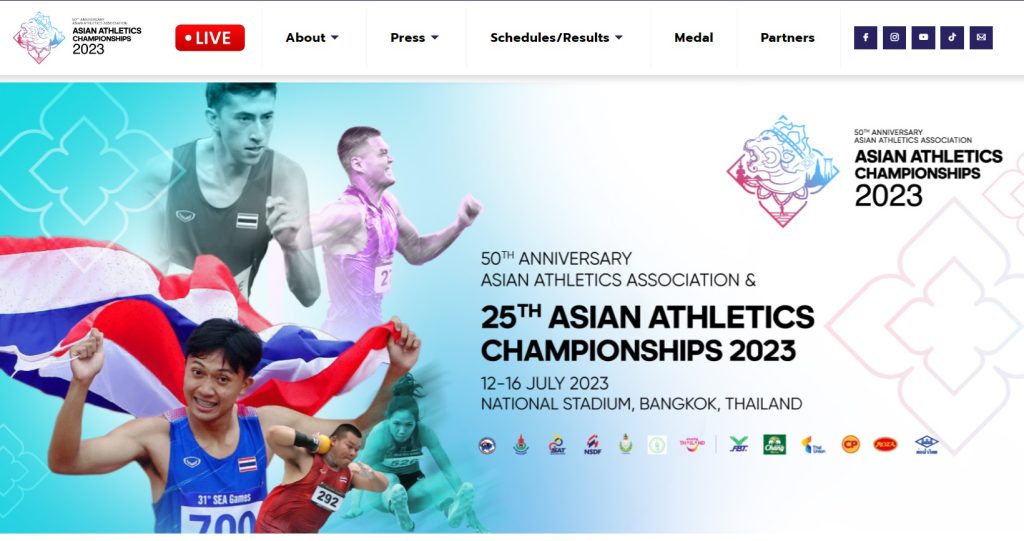Image resolution: width=1024 pixels, height=541 pixels.
Task: Open the Facebook social icon
Action: click(x=865, y=38)
